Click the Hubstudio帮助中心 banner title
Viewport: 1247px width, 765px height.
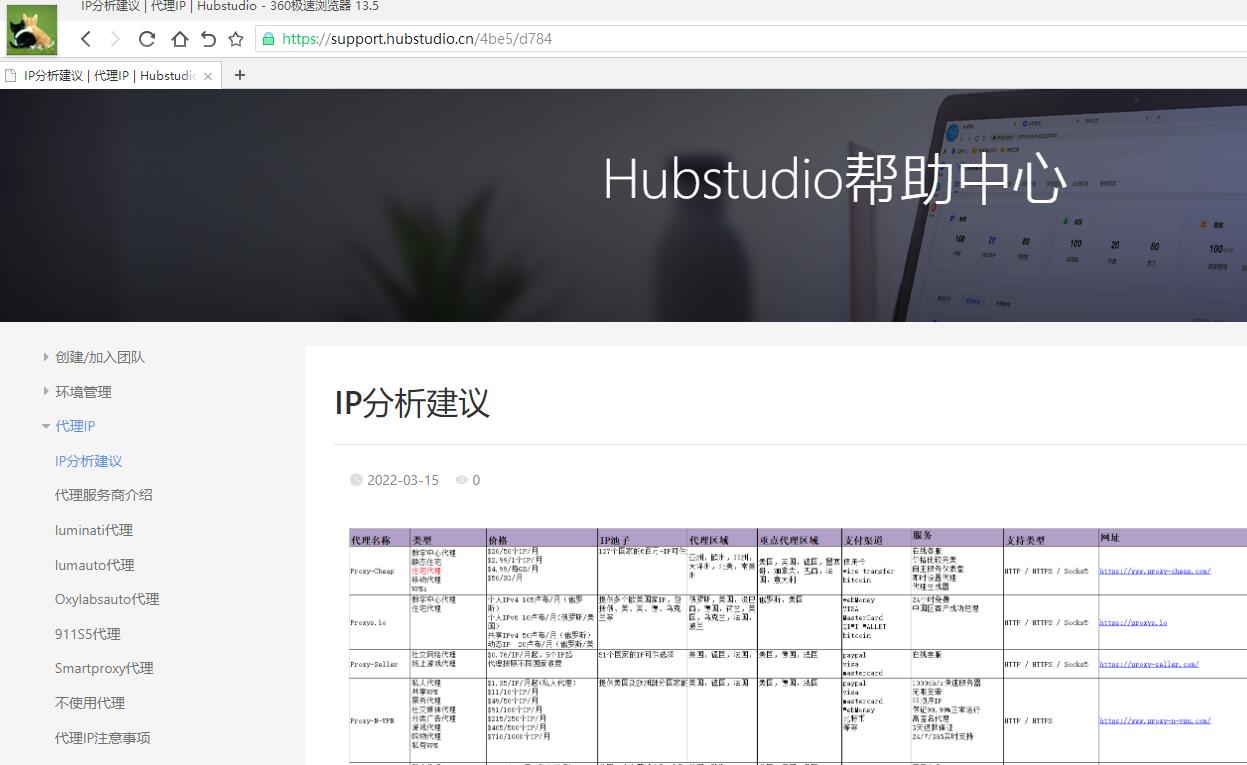pyautogui.click(x=834, y=179)
